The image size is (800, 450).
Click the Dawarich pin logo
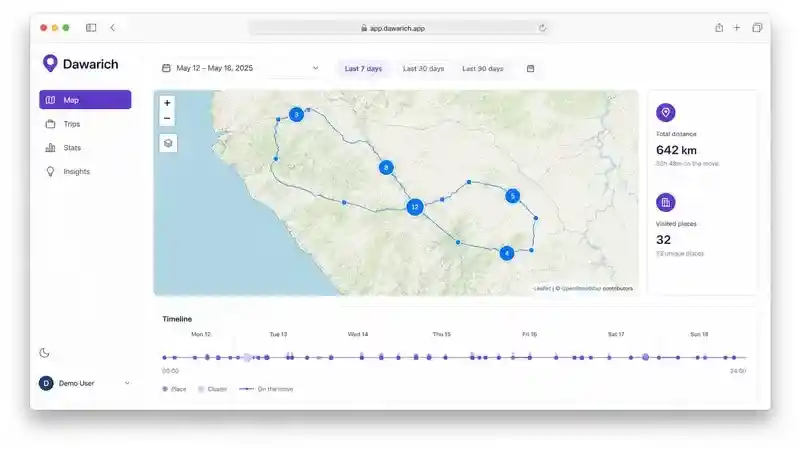(50, 64)
